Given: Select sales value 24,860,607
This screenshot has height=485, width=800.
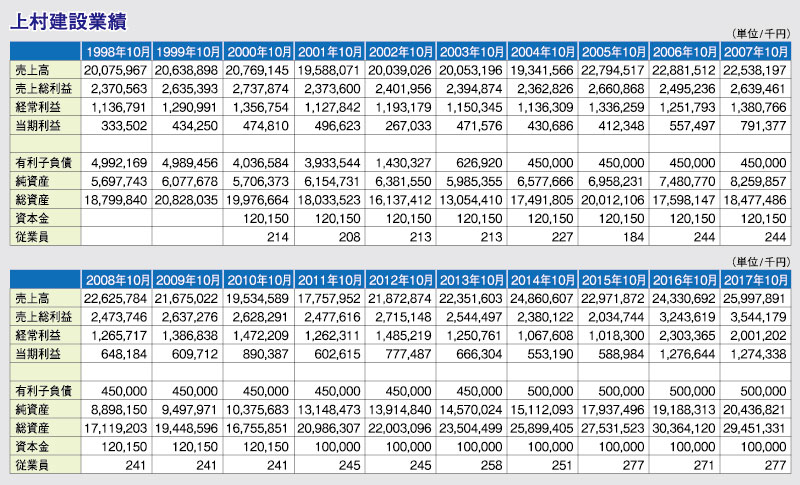Looking at the screenshot, I should 542,299.
